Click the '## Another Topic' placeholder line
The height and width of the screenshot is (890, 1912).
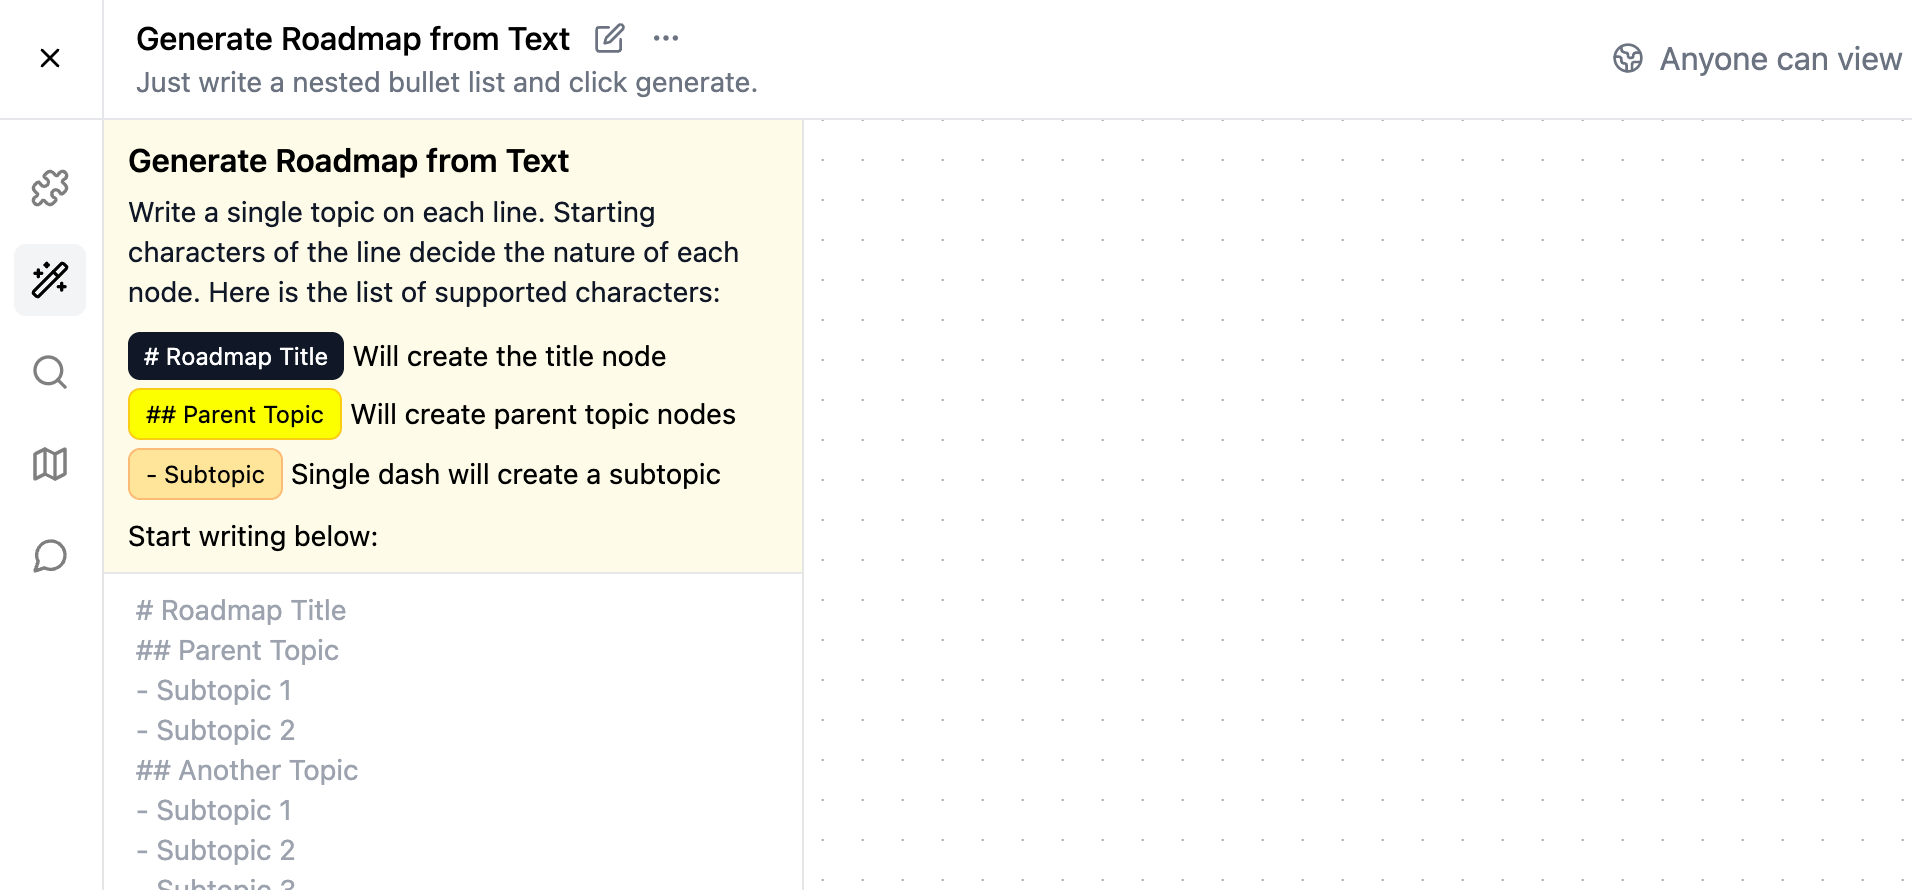point(247,770)
